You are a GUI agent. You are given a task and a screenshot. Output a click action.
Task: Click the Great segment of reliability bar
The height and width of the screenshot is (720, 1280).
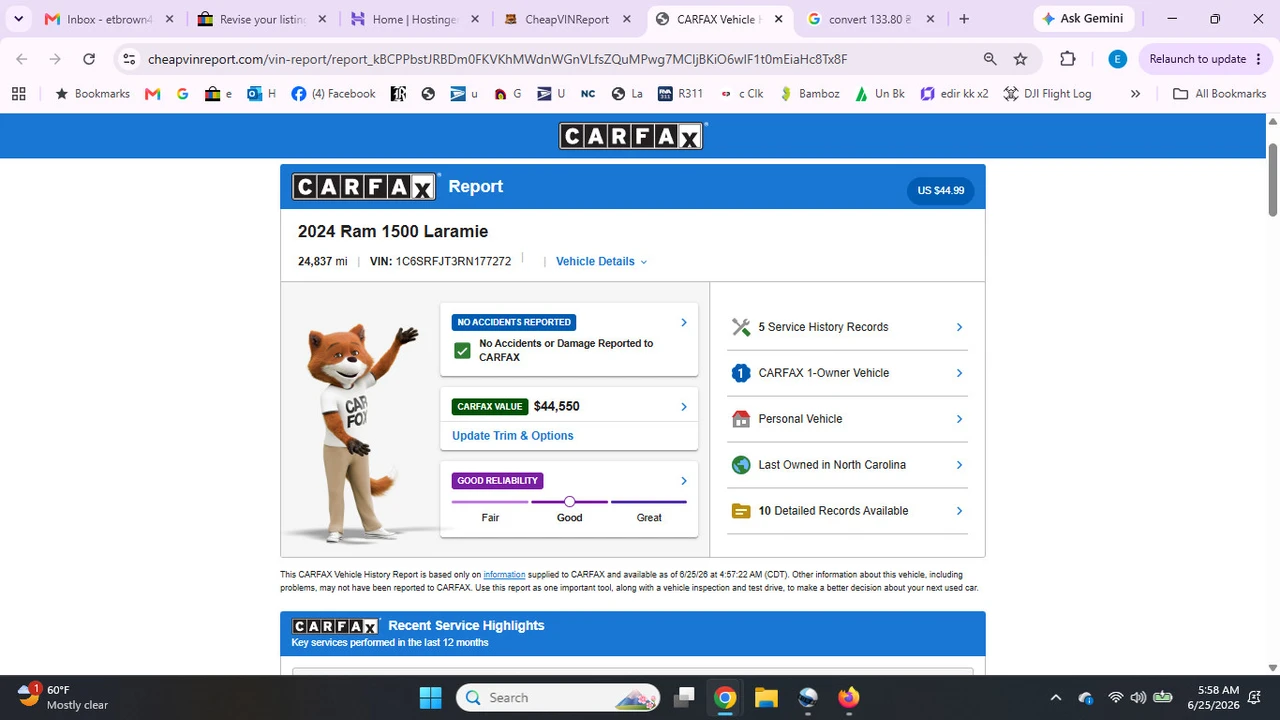click(x=649, y=502)
